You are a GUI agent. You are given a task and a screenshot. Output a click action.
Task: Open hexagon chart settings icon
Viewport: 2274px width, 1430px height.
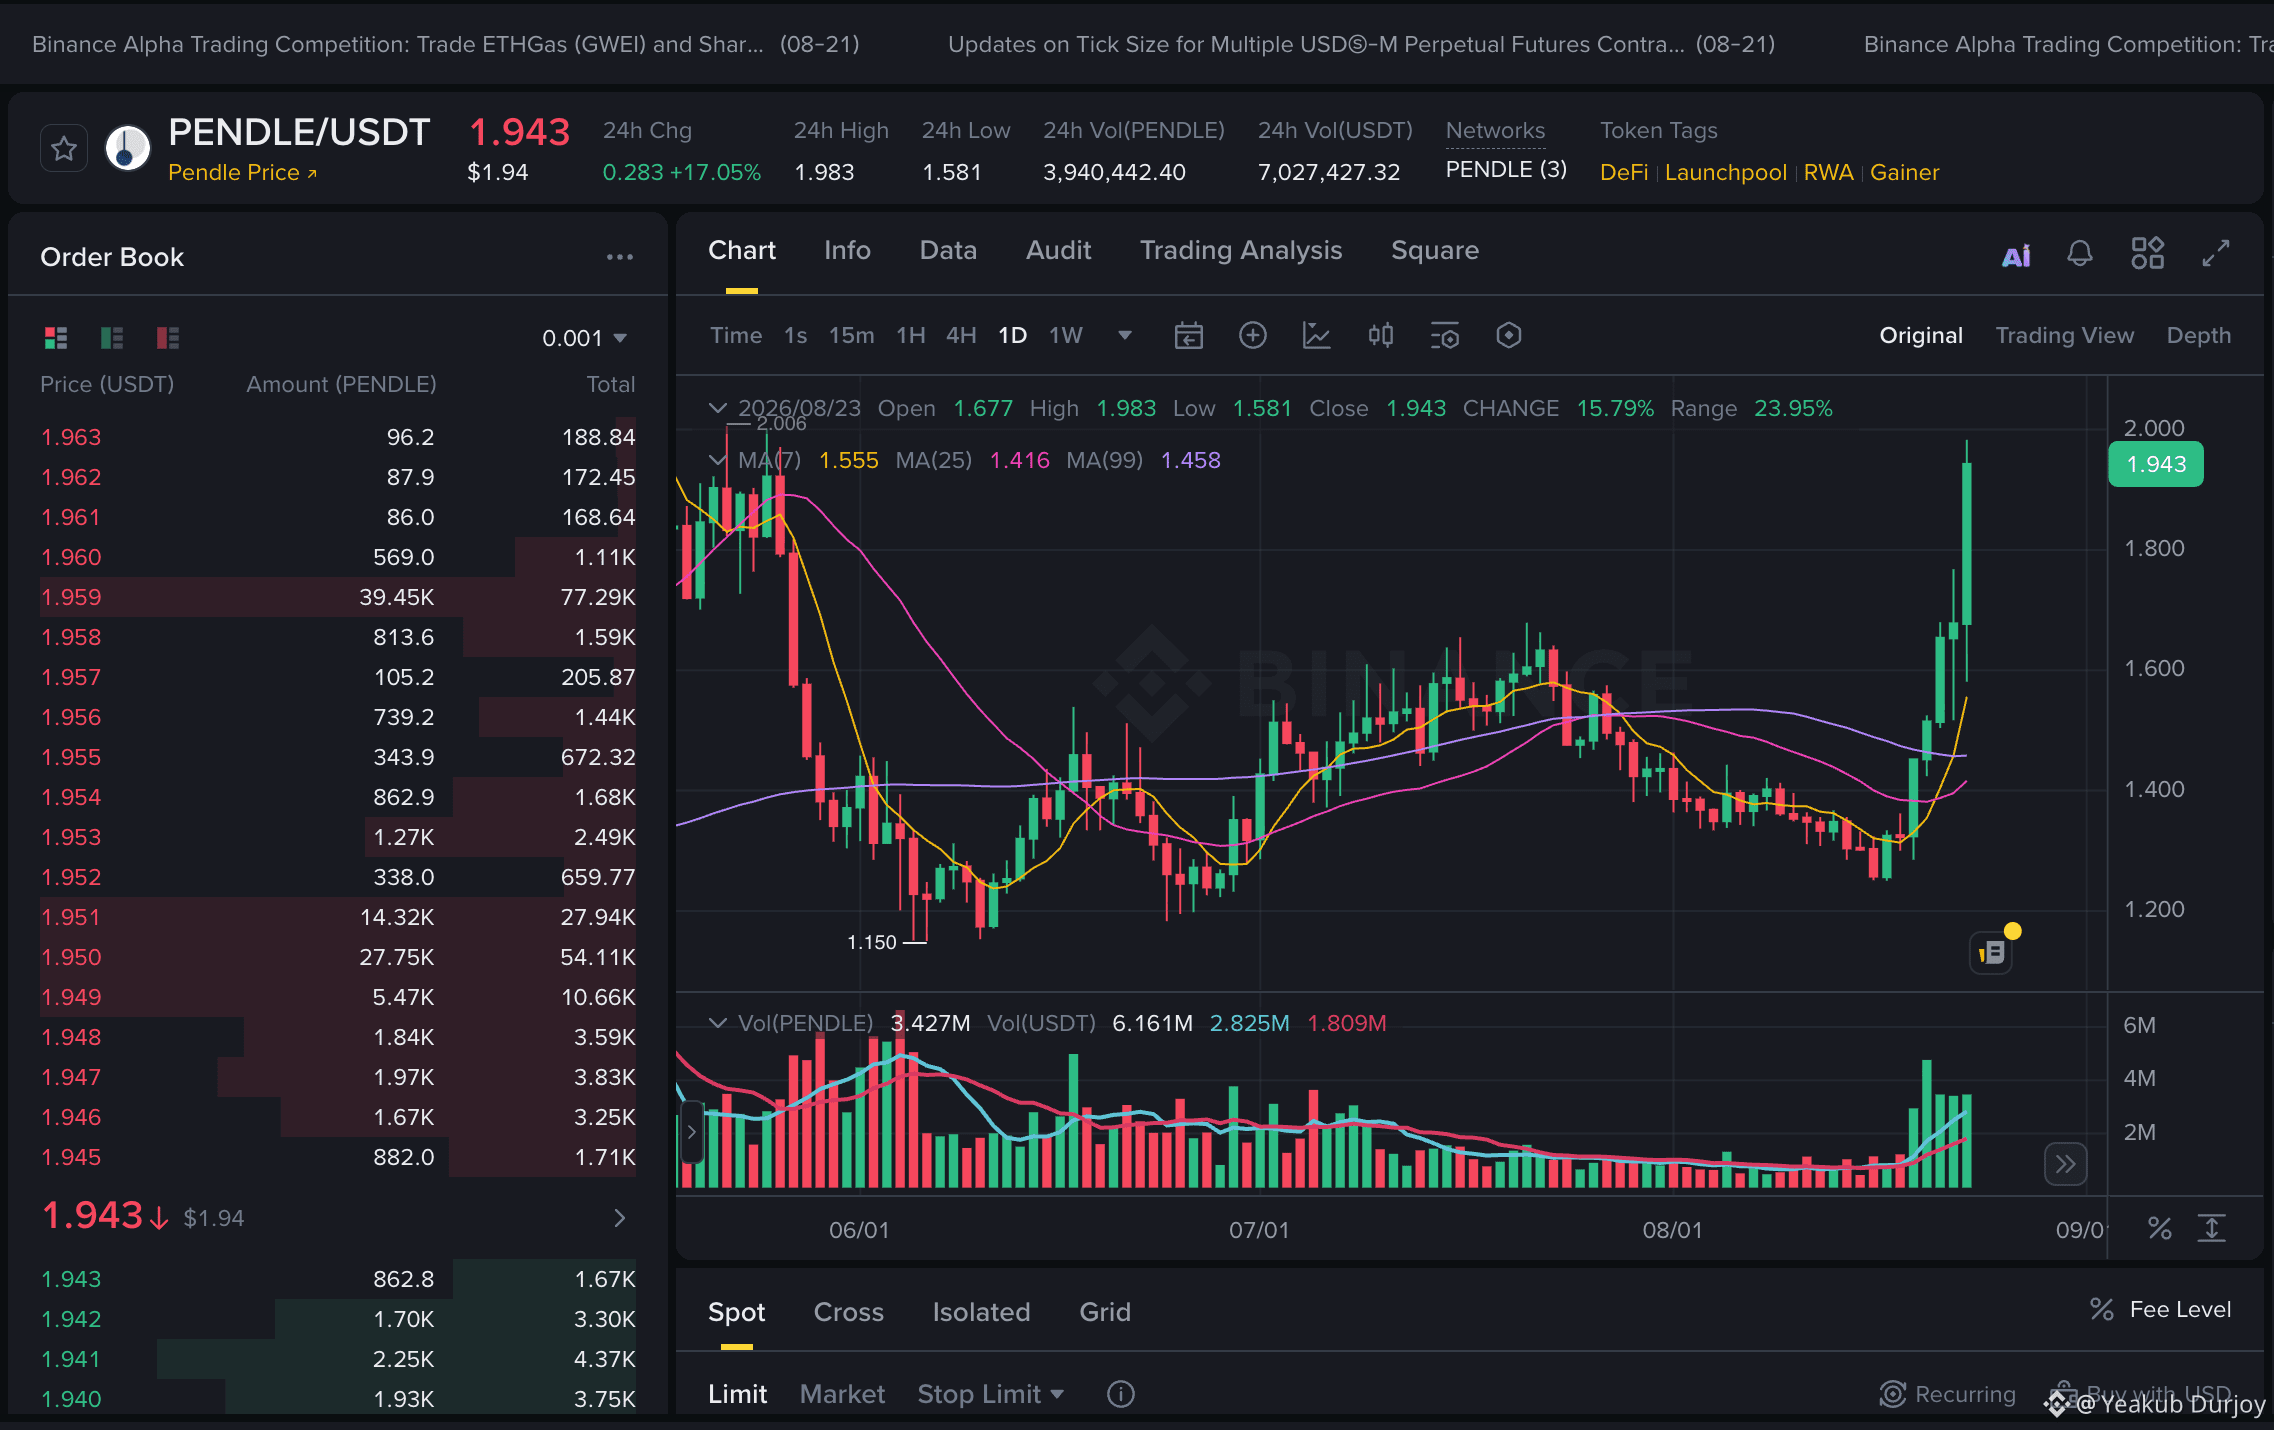point(1508,335)
